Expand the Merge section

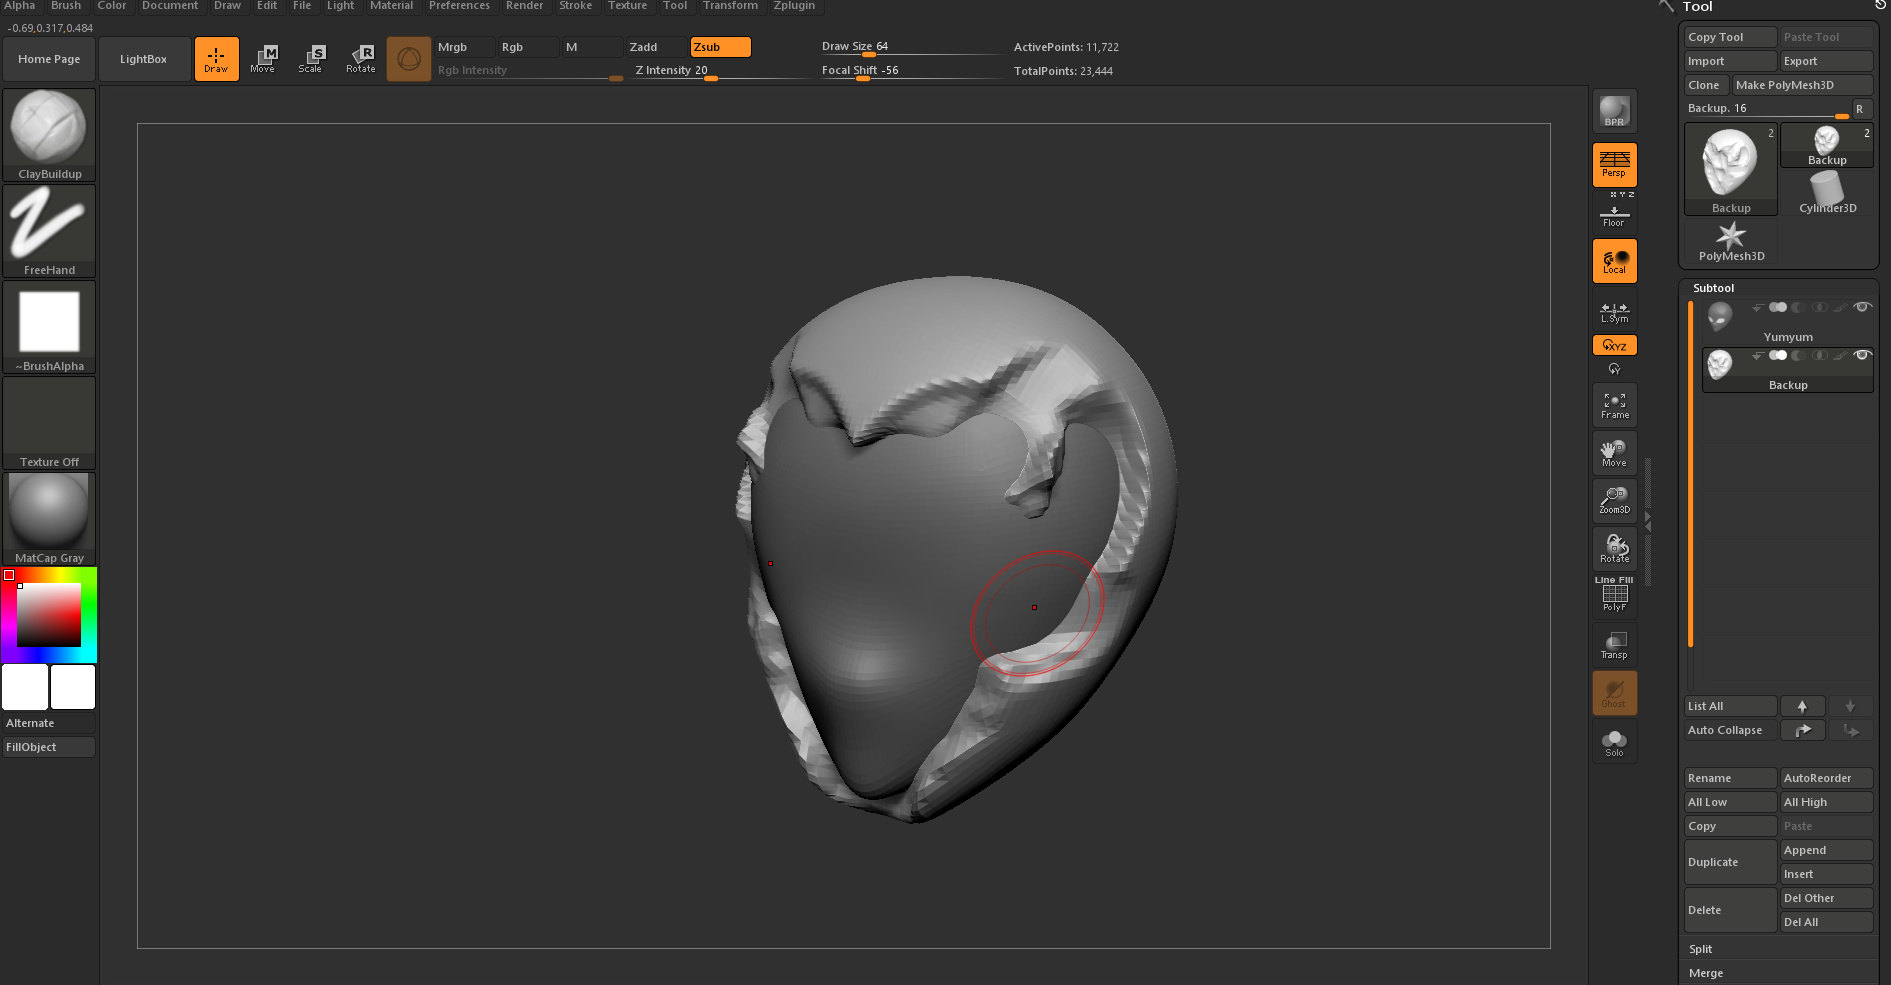pyautogui.click(x=1706, y=973)
